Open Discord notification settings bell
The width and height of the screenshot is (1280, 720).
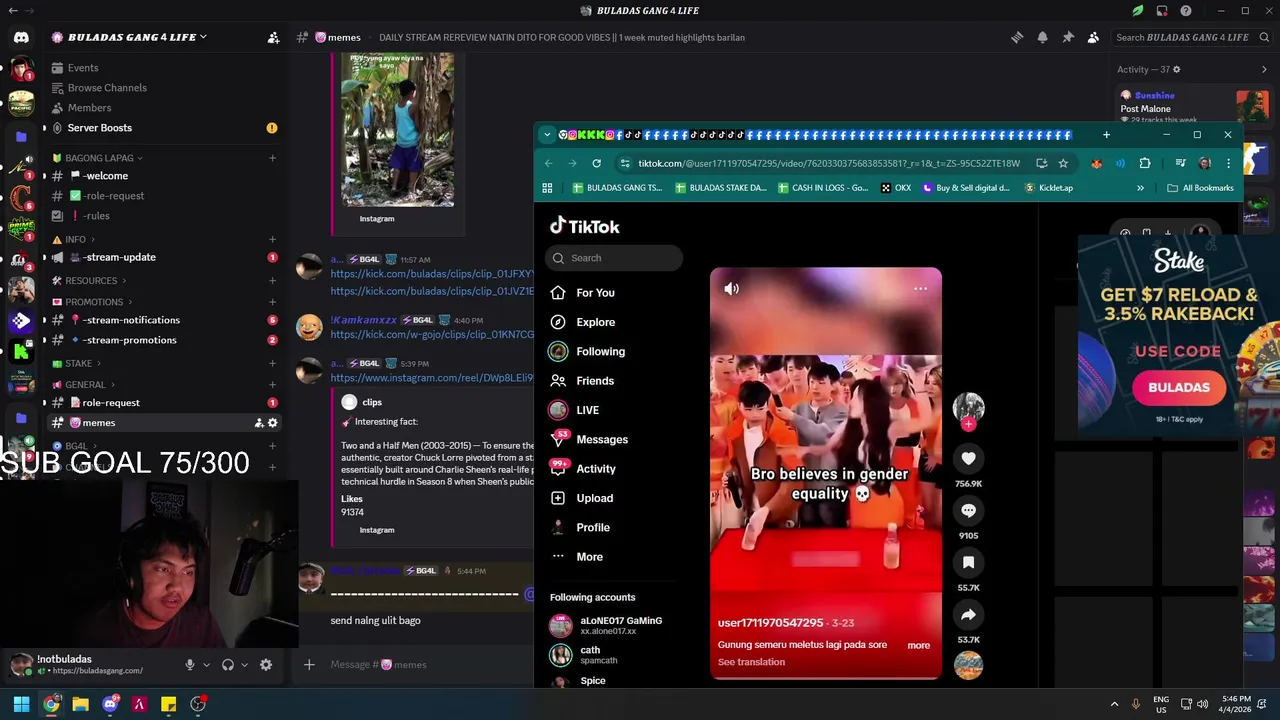pos(1042,37)
